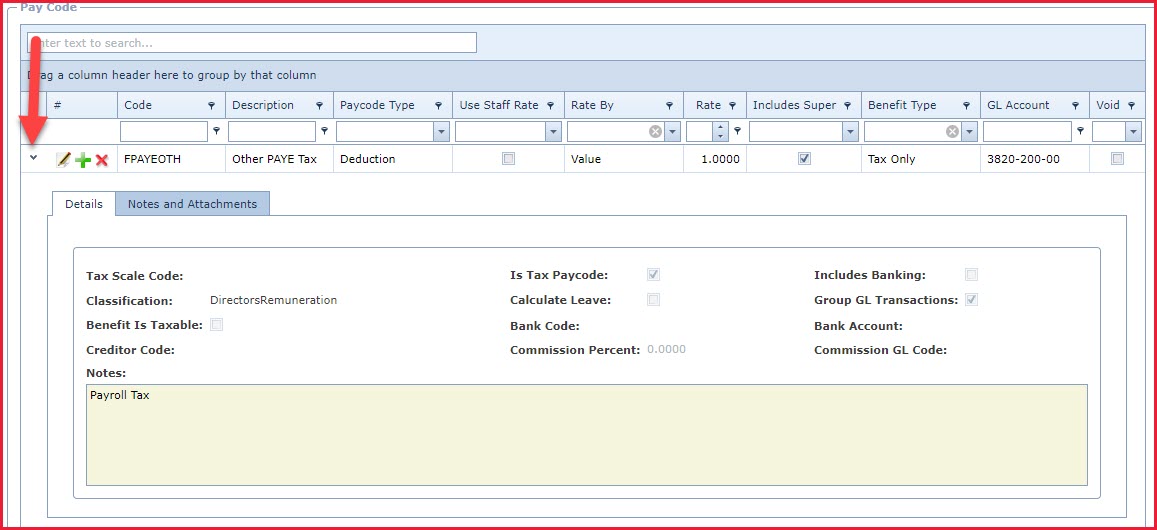Toggle the Use Staff Rate checkbox in the row

point(508,159)
